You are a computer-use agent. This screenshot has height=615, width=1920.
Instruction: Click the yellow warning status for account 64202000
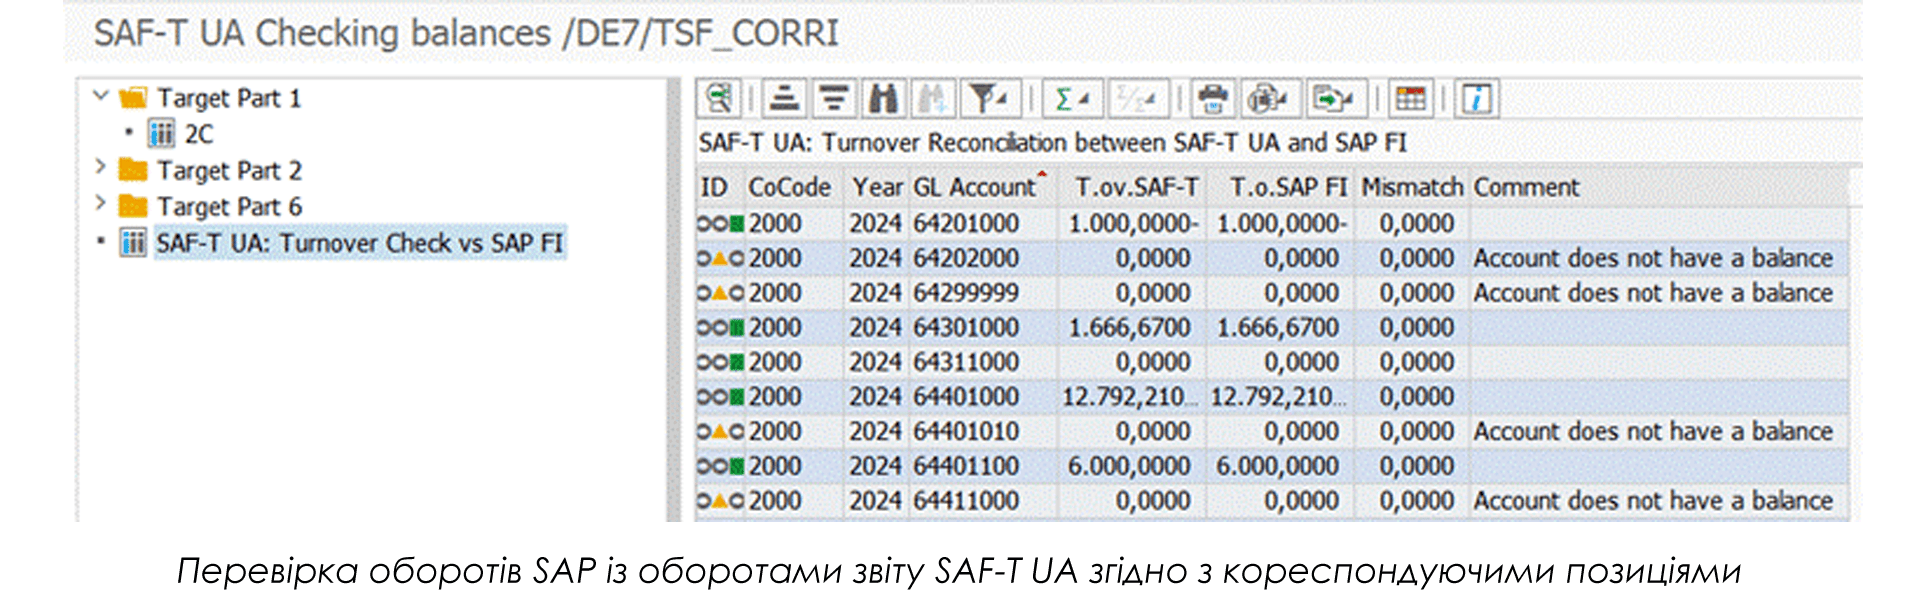pos(720,258)
